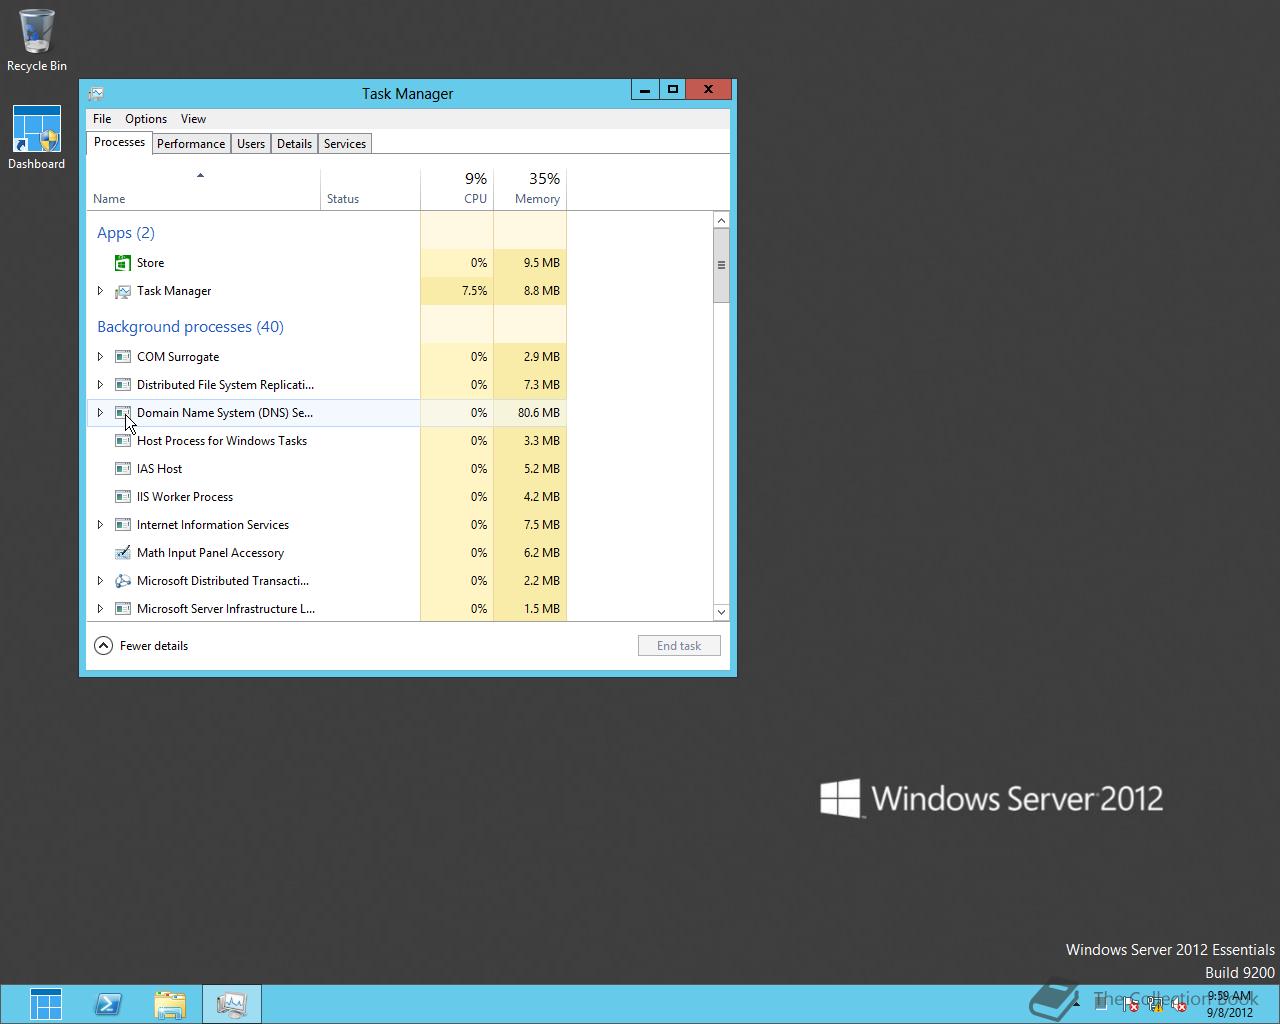Expand the Task Manager process row
This screenshot has height=1024, width=1280.
click(x=100, y=291)
